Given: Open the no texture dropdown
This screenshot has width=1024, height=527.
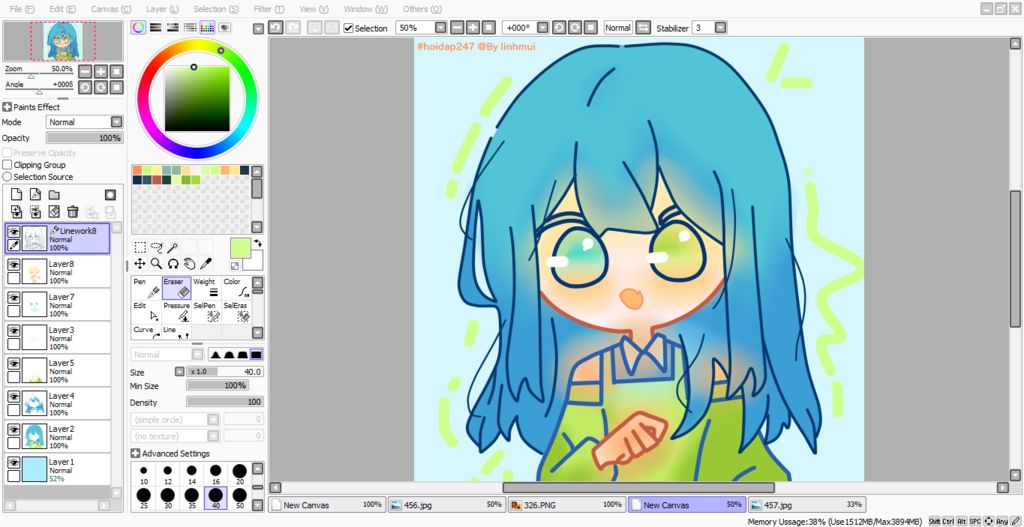Looking at the screenshot, I should pos(213,436).
